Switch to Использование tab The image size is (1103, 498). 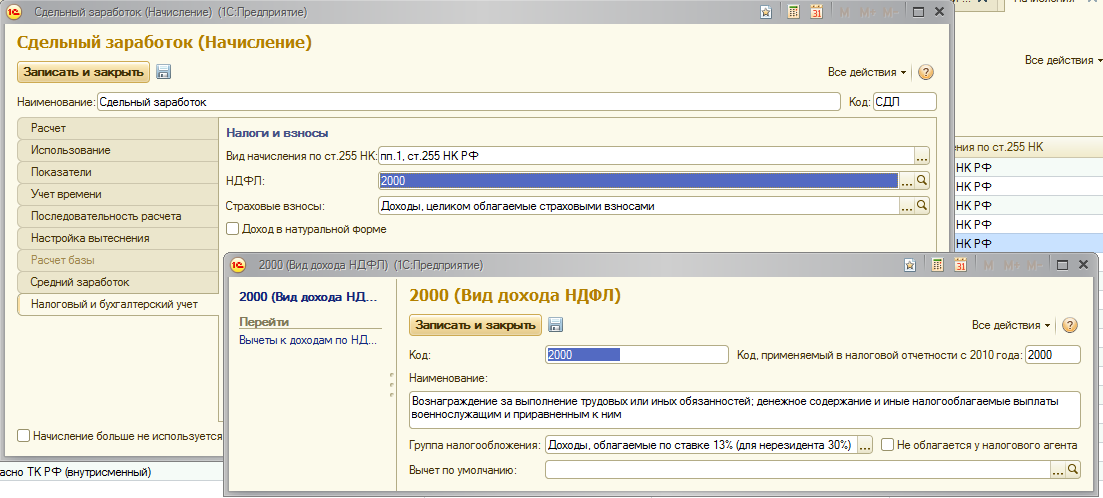(117, 151)
